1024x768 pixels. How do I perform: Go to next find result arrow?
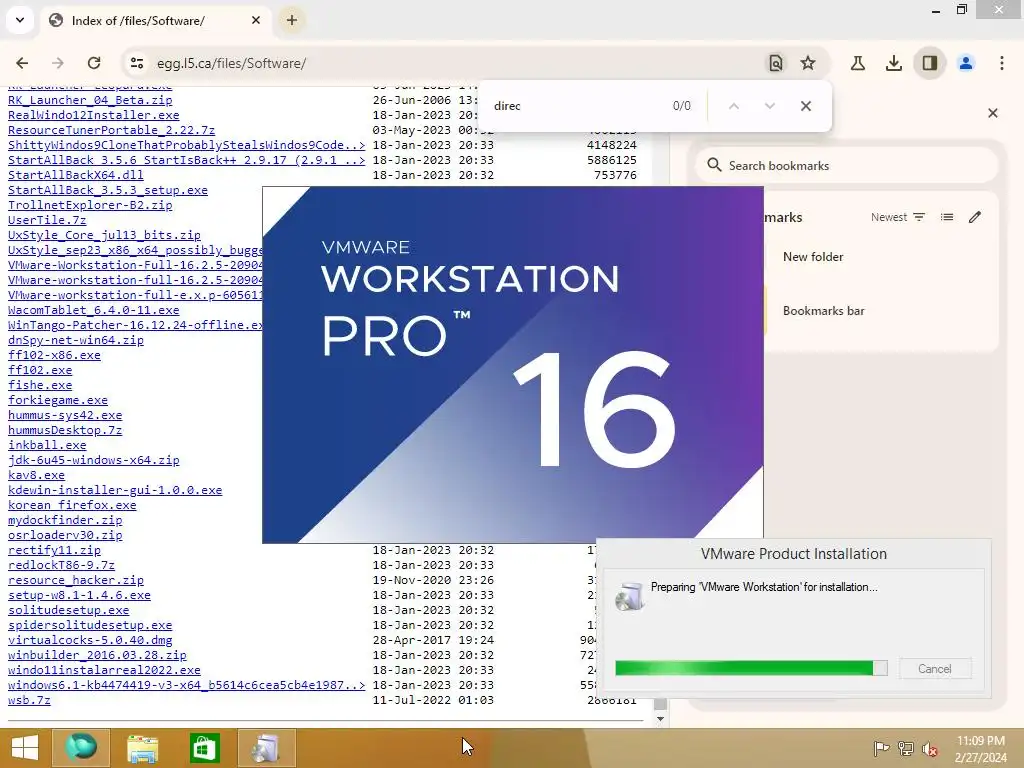[x=770, y=106]
